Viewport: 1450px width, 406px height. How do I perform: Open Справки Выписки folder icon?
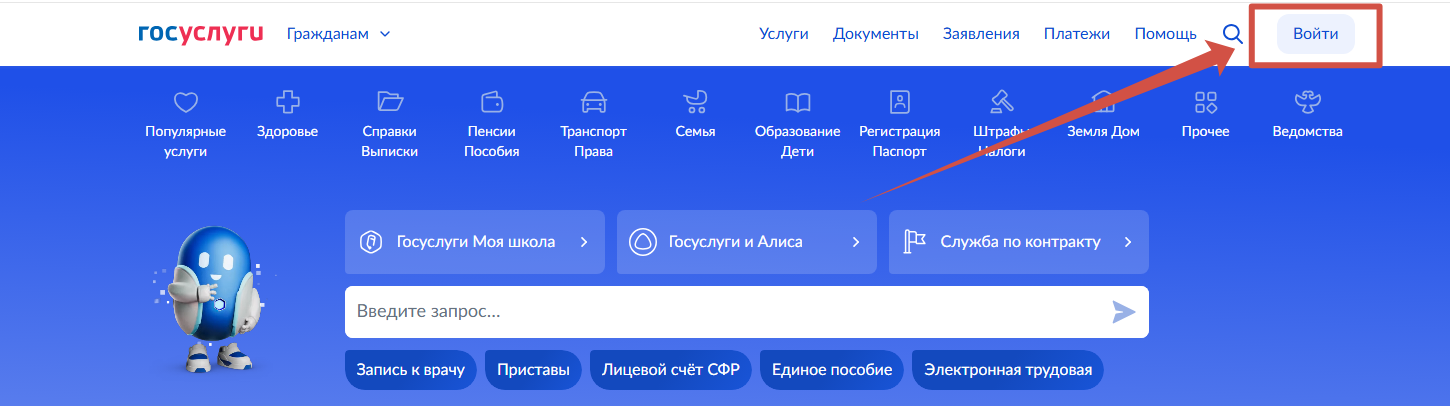coord(389,102)
